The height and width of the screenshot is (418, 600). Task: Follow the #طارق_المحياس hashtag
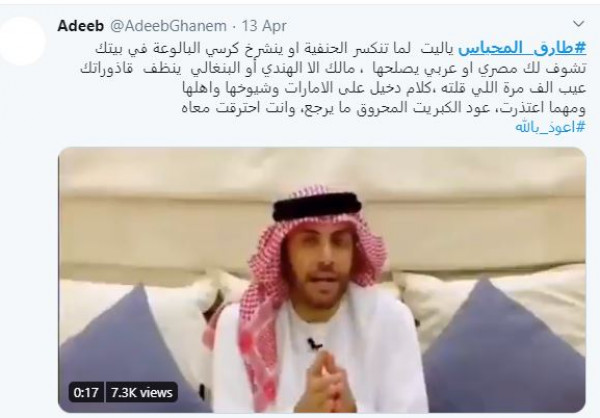(x=522, y=48)
